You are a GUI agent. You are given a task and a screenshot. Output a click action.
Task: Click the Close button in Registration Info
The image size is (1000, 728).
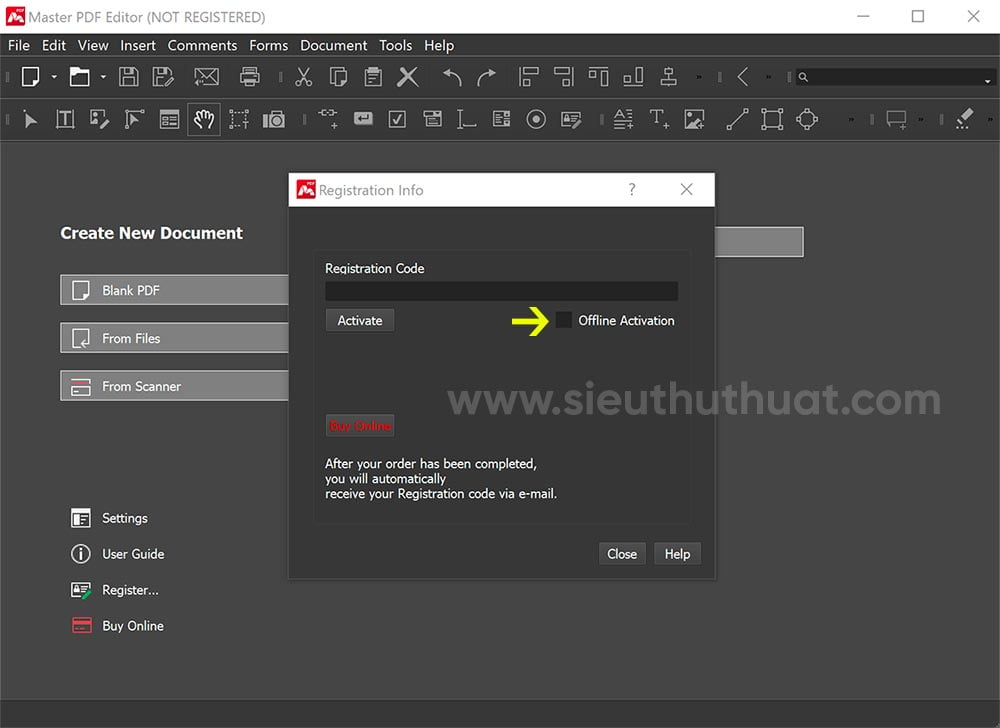pos(622,554)
